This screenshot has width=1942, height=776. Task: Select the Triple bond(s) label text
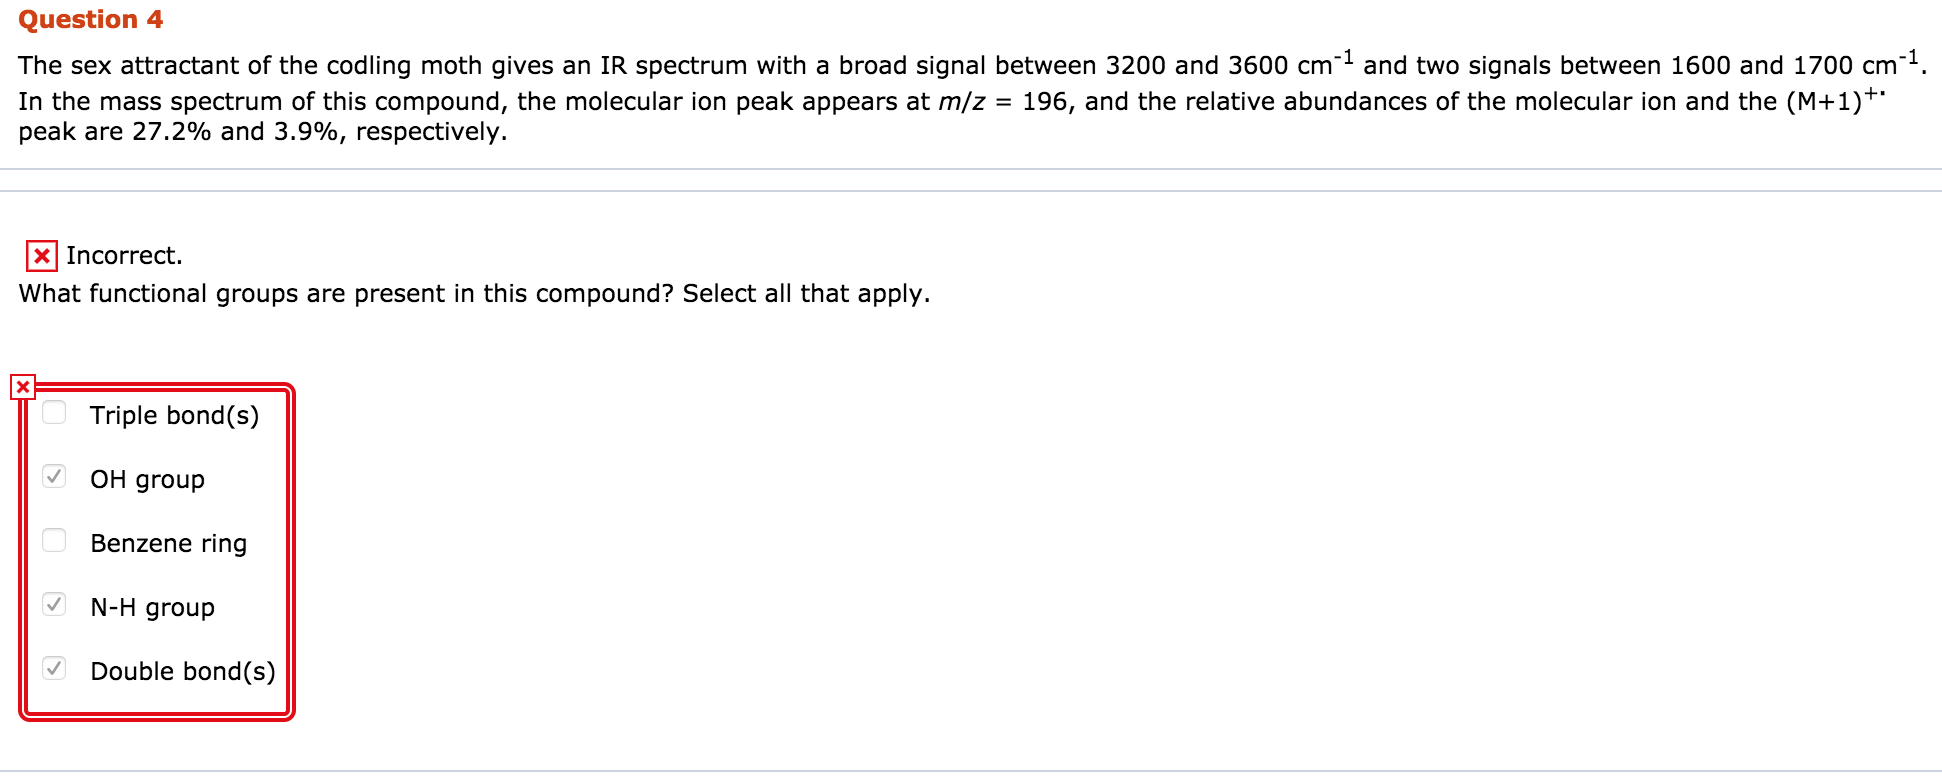coord(174,415)
